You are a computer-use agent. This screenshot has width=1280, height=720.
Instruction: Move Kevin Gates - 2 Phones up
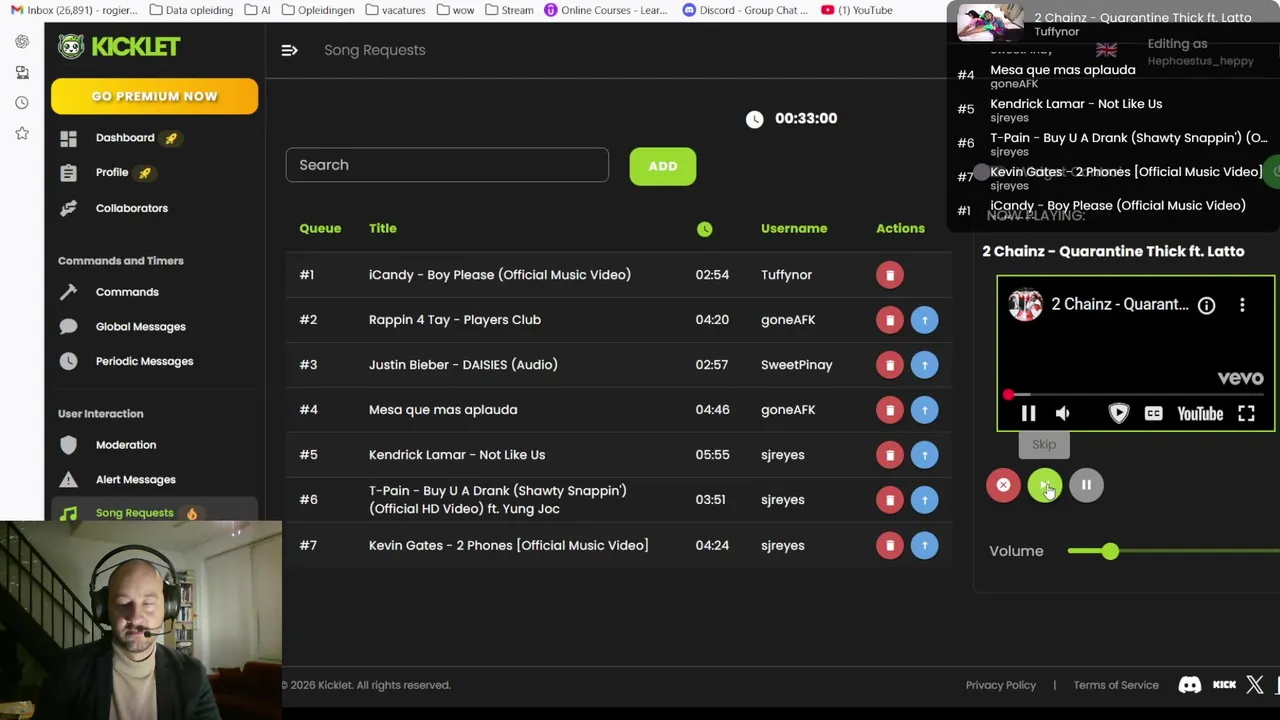(924, 546)
